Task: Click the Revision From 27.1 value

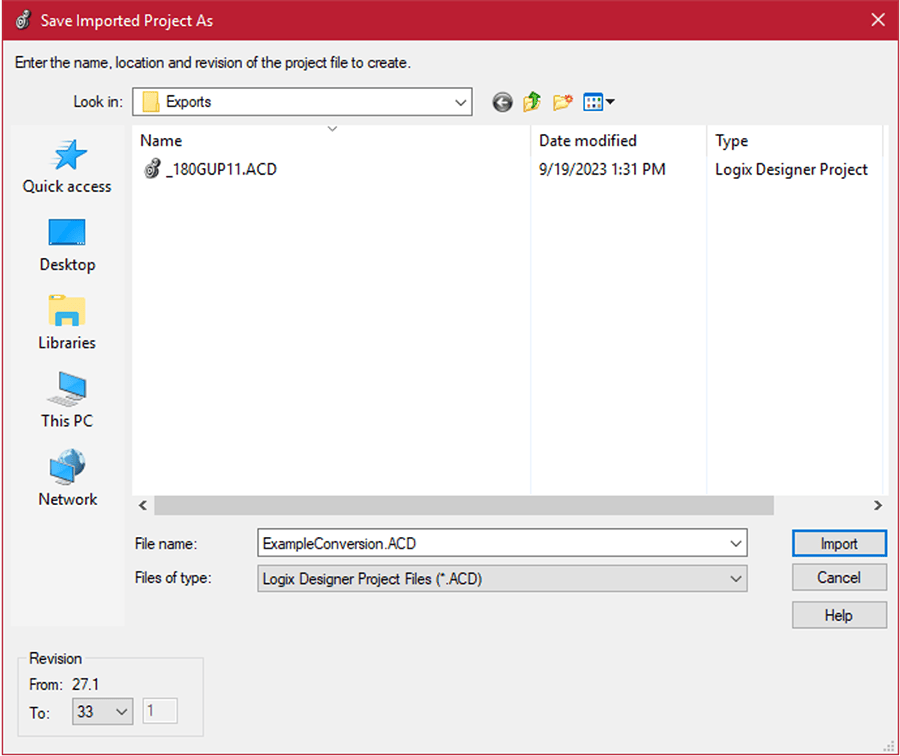Action: click(86, 684)
